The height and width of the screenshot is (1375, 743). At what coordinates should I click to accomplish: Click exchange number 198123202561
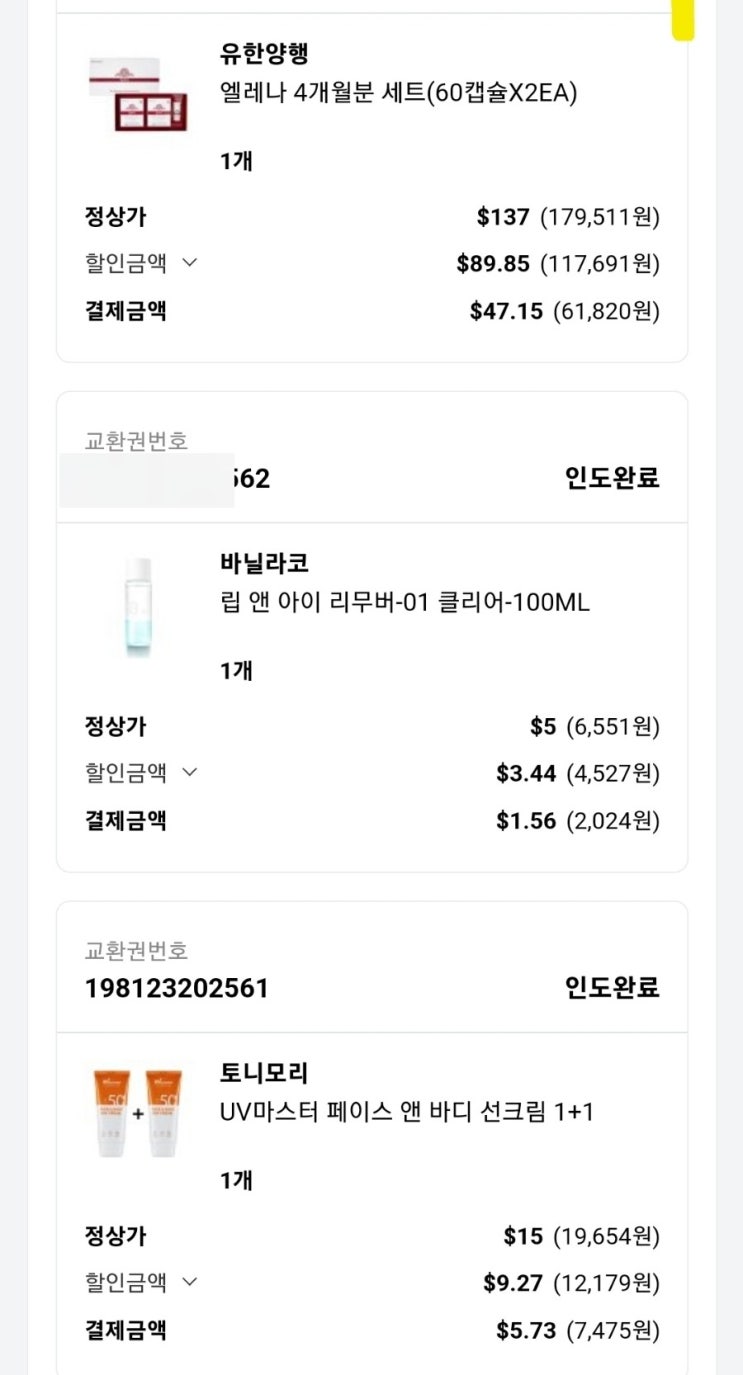(x=177, y=989)
